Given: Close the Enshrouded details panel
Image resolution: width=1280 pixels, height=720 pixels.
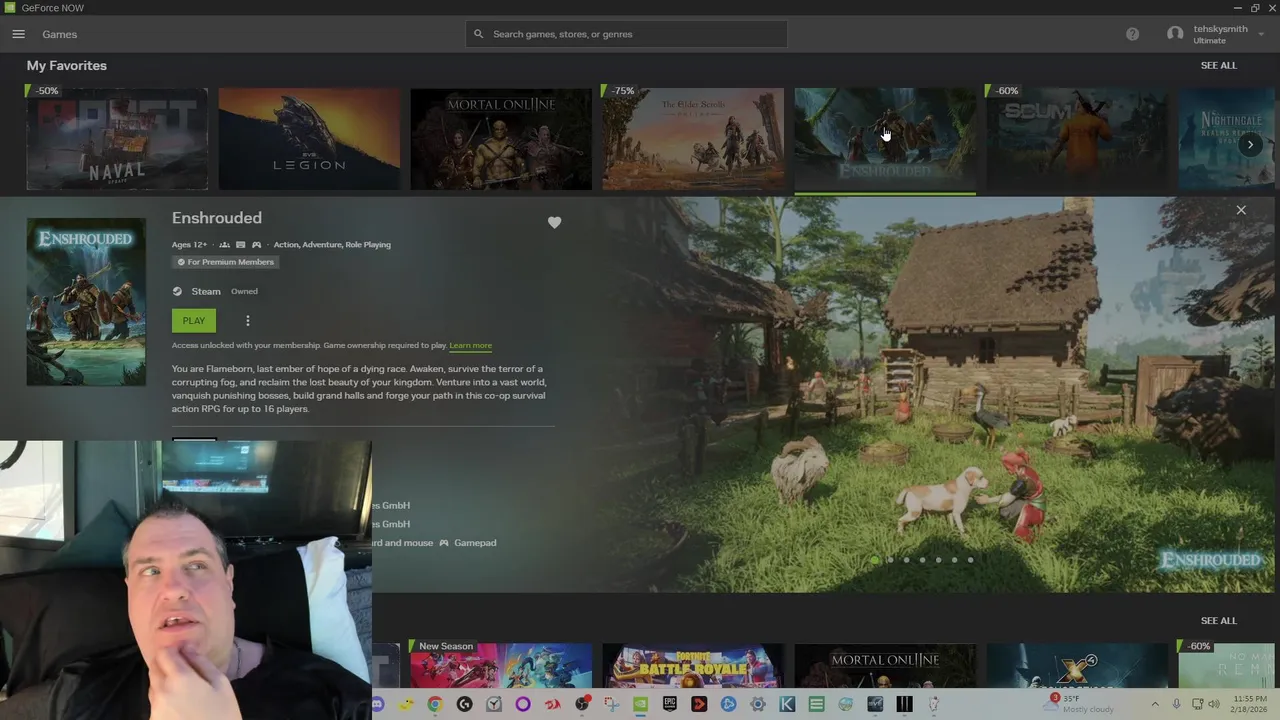Looking at the screenshot, I should 1241,210.
